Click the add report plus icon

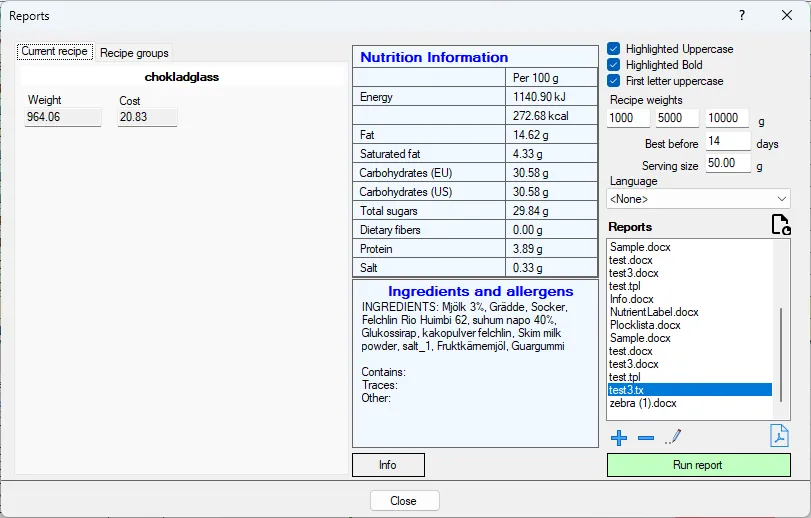(619, 438)
